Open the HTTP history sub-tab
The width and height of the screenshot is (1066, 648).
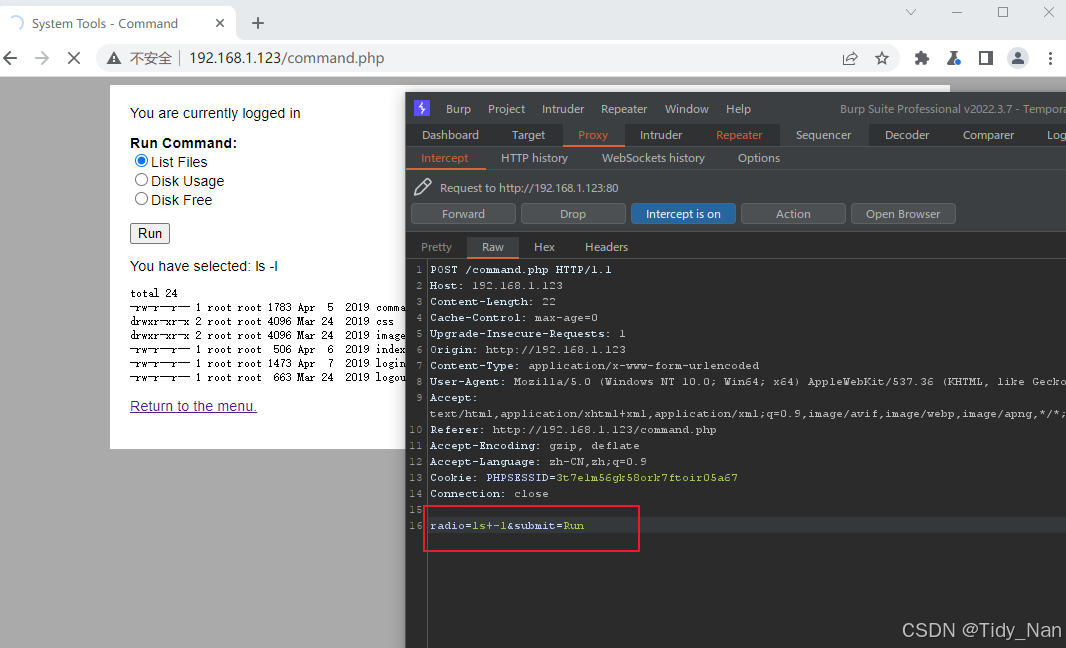coord(534,158)
